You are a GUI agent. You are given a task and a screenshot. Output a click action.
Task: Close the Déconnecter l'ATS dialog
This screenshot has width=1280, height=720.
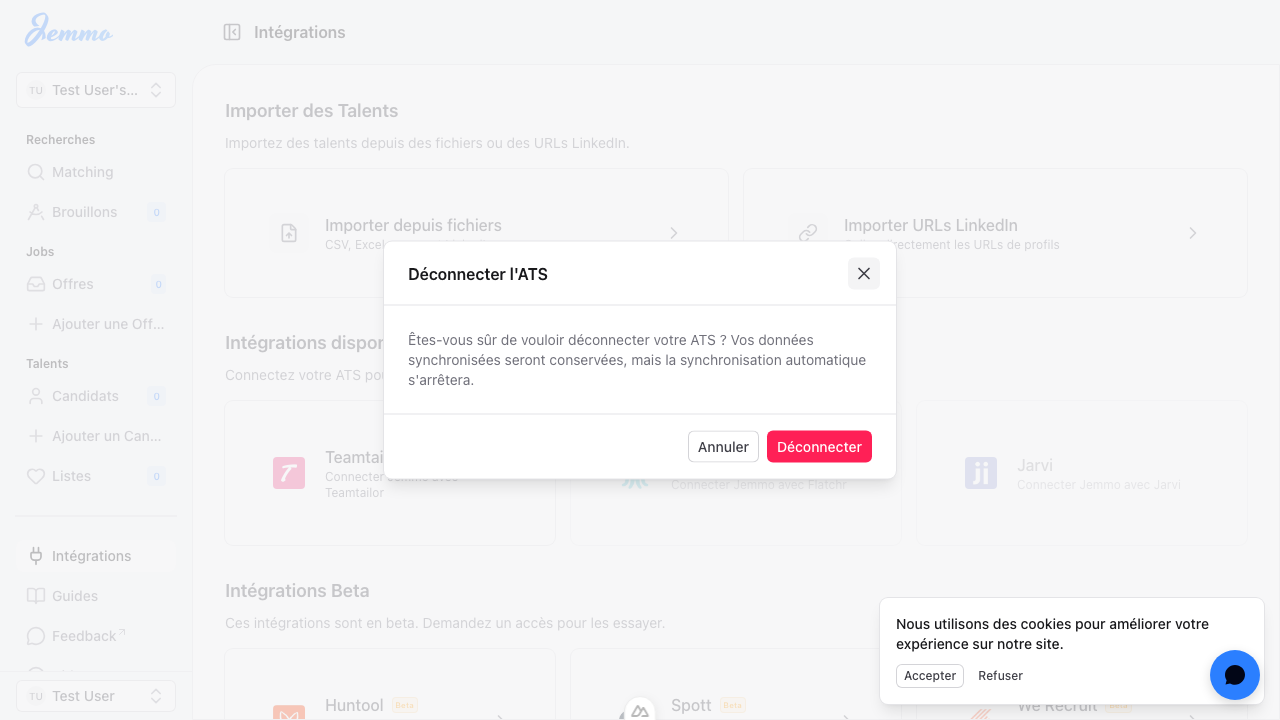(x=863, y=273)
